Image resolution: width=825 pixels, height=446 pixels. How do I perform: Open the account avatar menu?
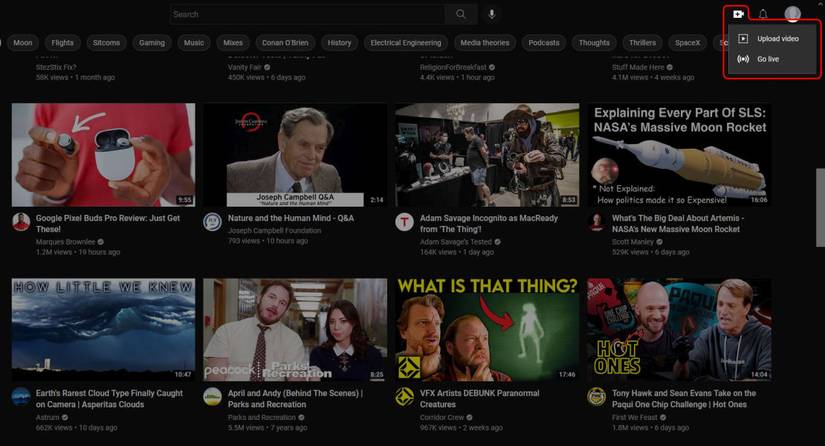click(x=792, y=14)
